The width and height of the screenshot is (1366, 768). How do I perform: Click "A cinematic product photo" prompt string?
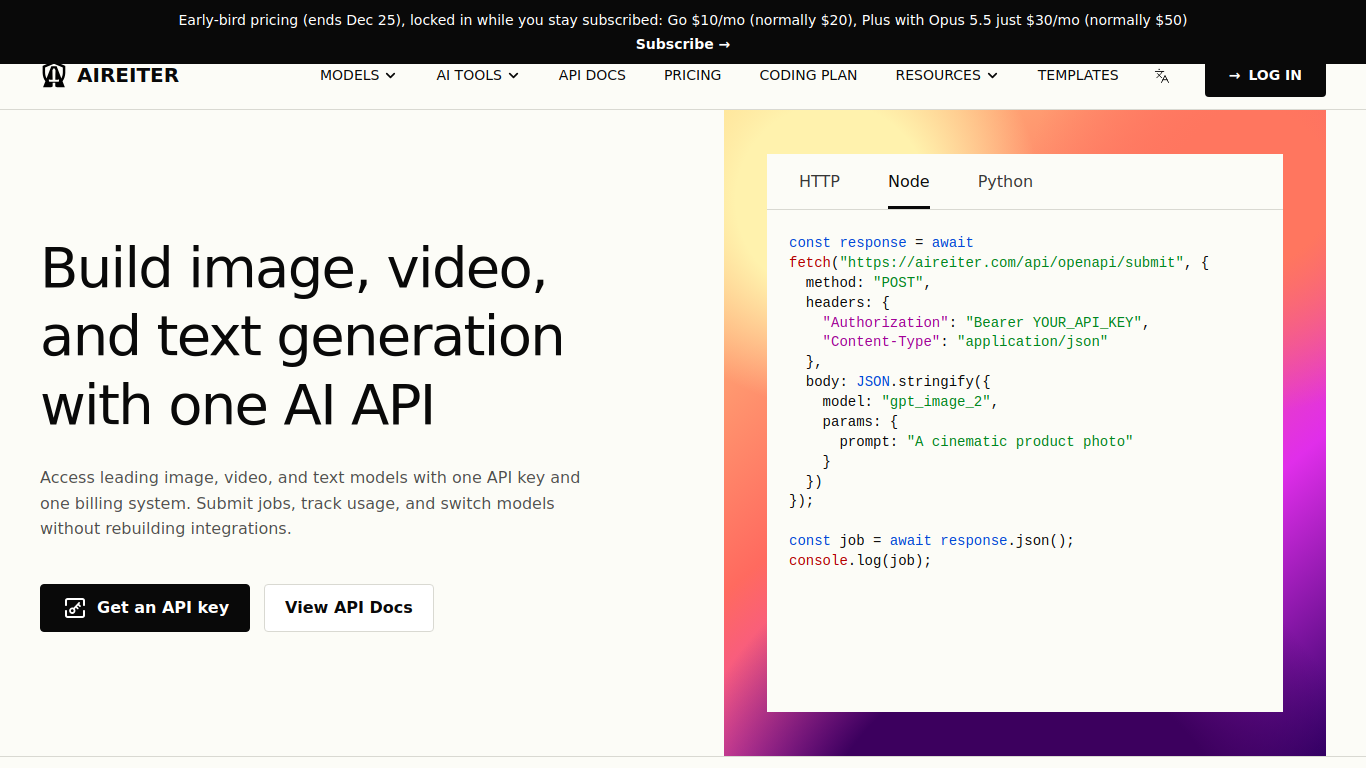coord(1020,441)
